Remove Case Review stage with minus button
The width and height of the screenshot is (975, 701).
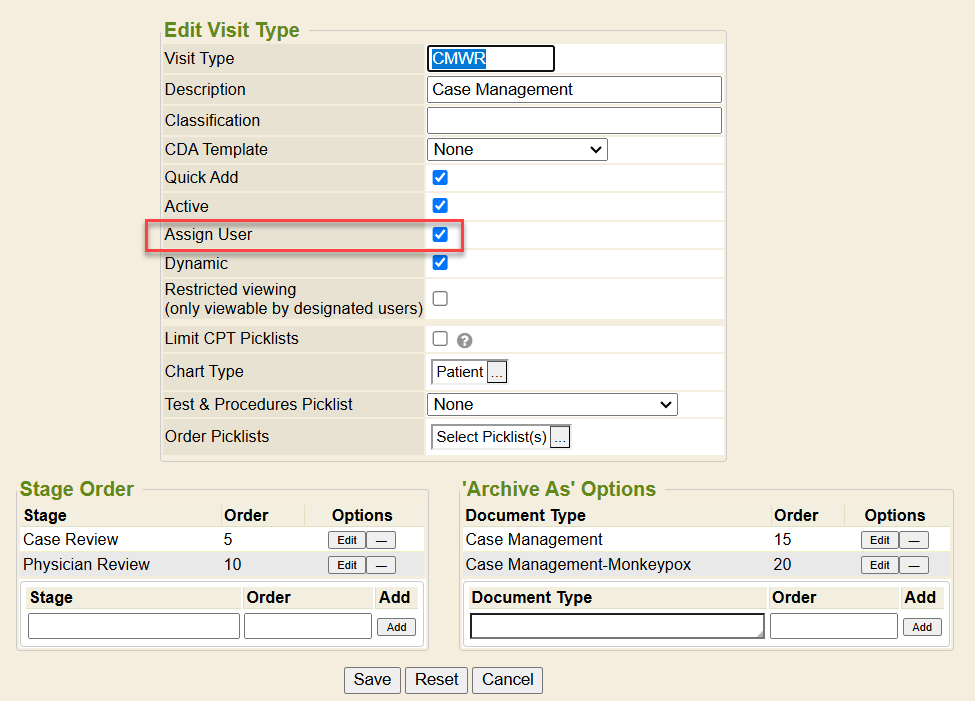[x=381, y=540]
